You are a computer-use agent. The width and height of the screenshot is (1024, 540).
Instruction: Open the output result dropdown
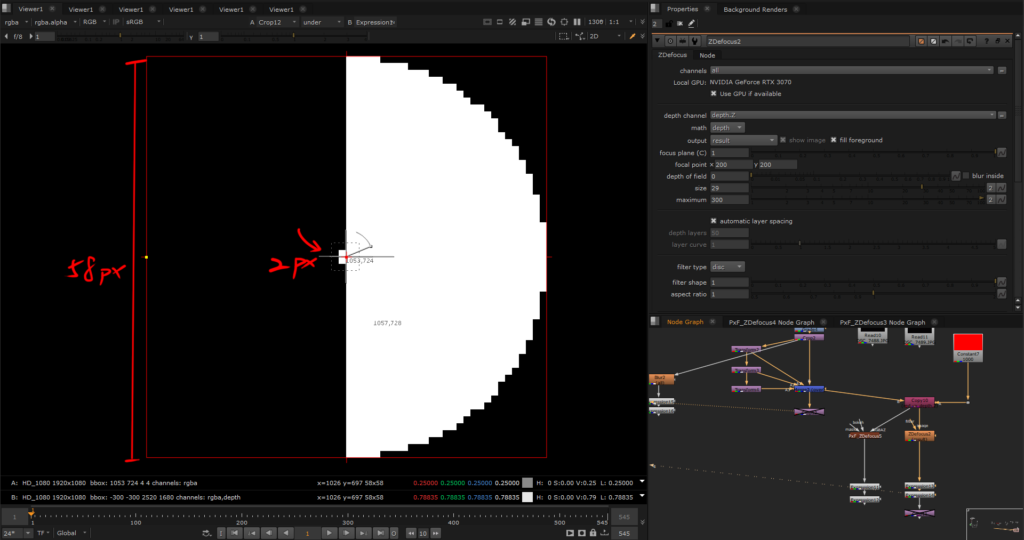pos(743,140)
